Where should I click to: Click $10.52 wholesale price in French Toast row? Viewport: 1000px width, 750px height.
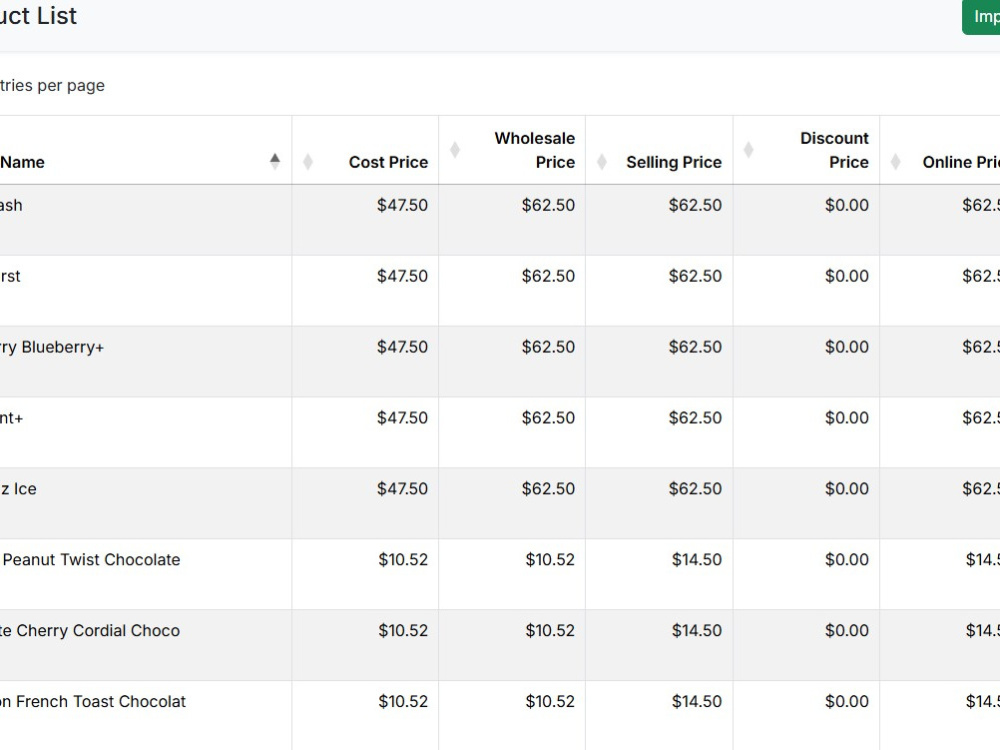tap(550, 701)
